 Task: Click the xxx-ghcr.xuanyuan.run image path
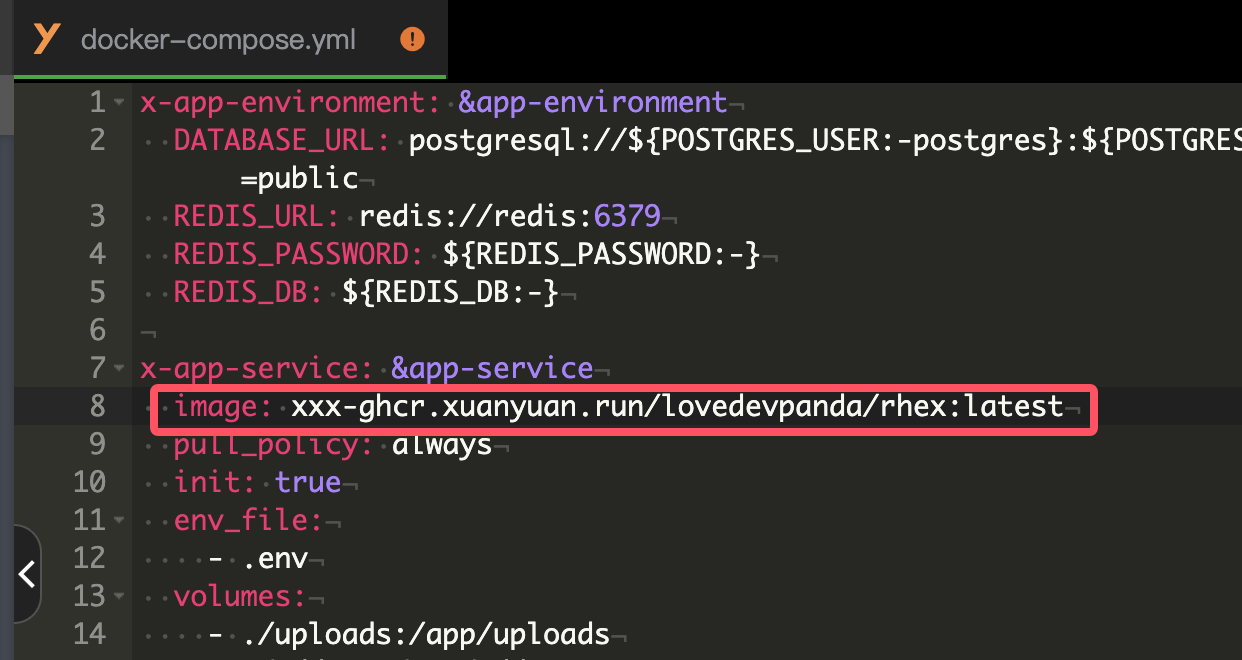pyautogui.click(x=677, y=407)
